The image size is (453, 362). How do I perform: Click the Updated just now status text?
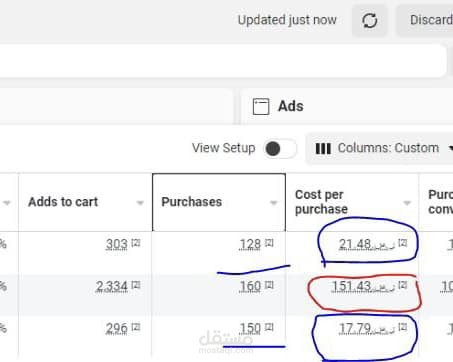click(x=287, y=20)
